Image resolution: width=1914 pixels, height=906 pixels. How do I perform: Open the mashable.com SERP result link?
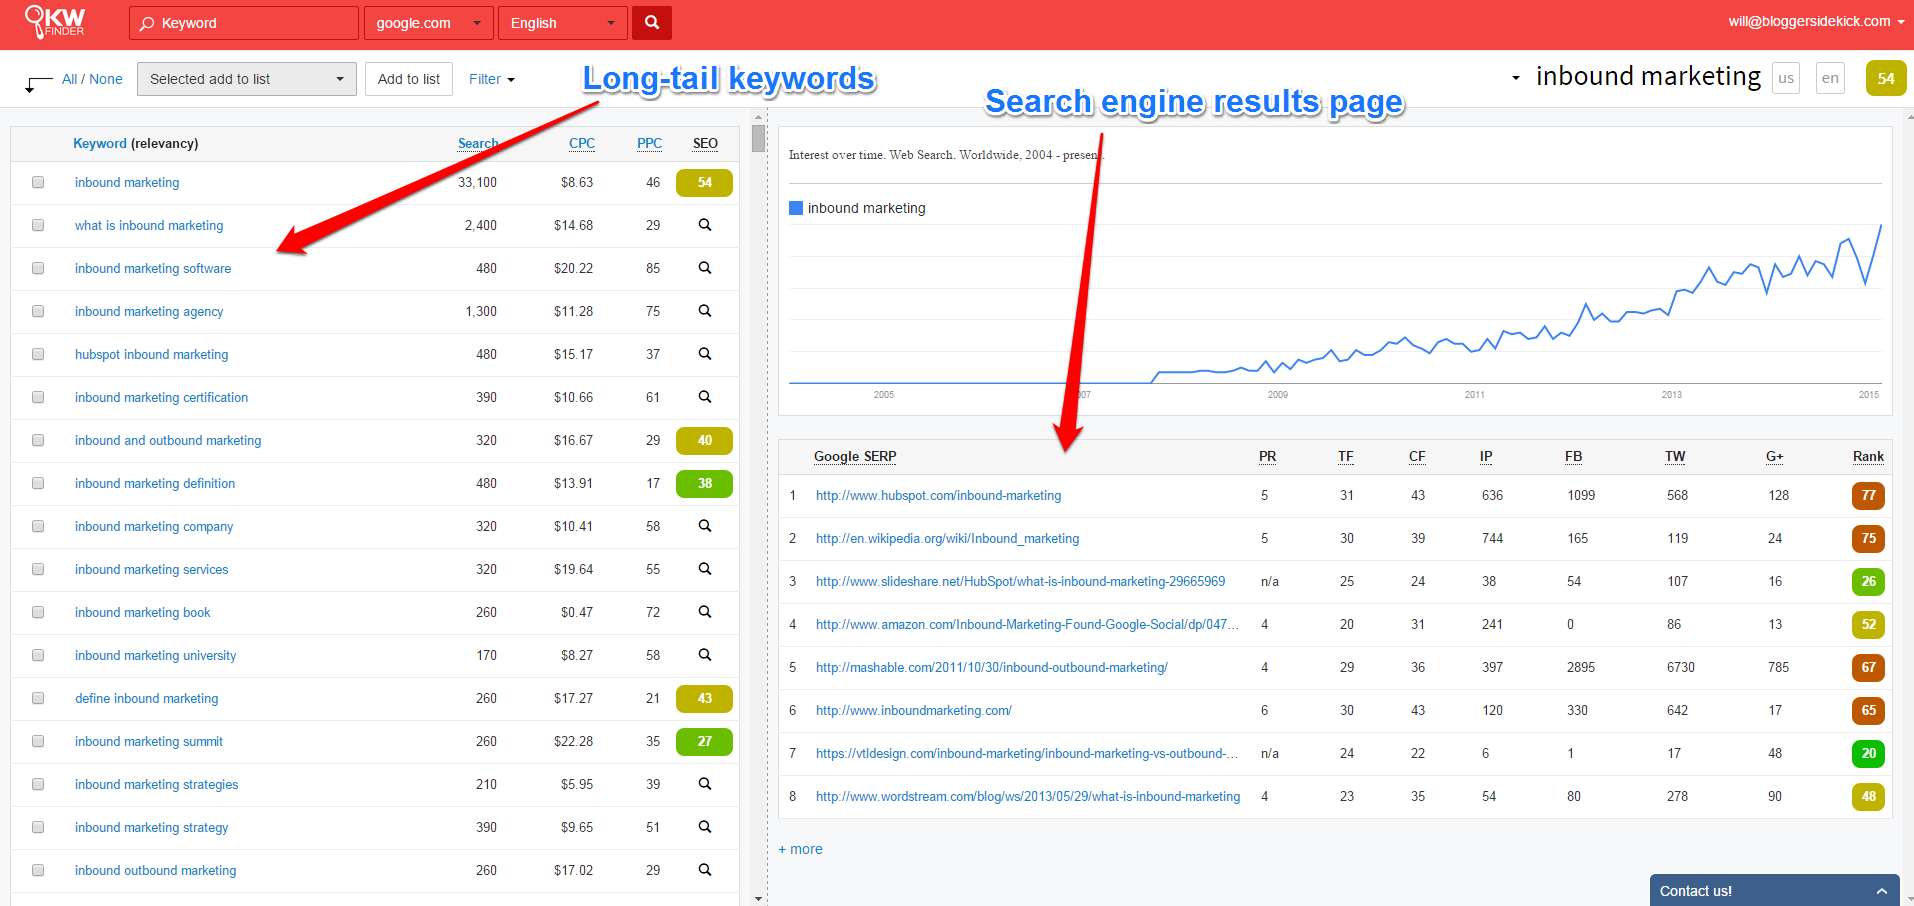[991, 667]
